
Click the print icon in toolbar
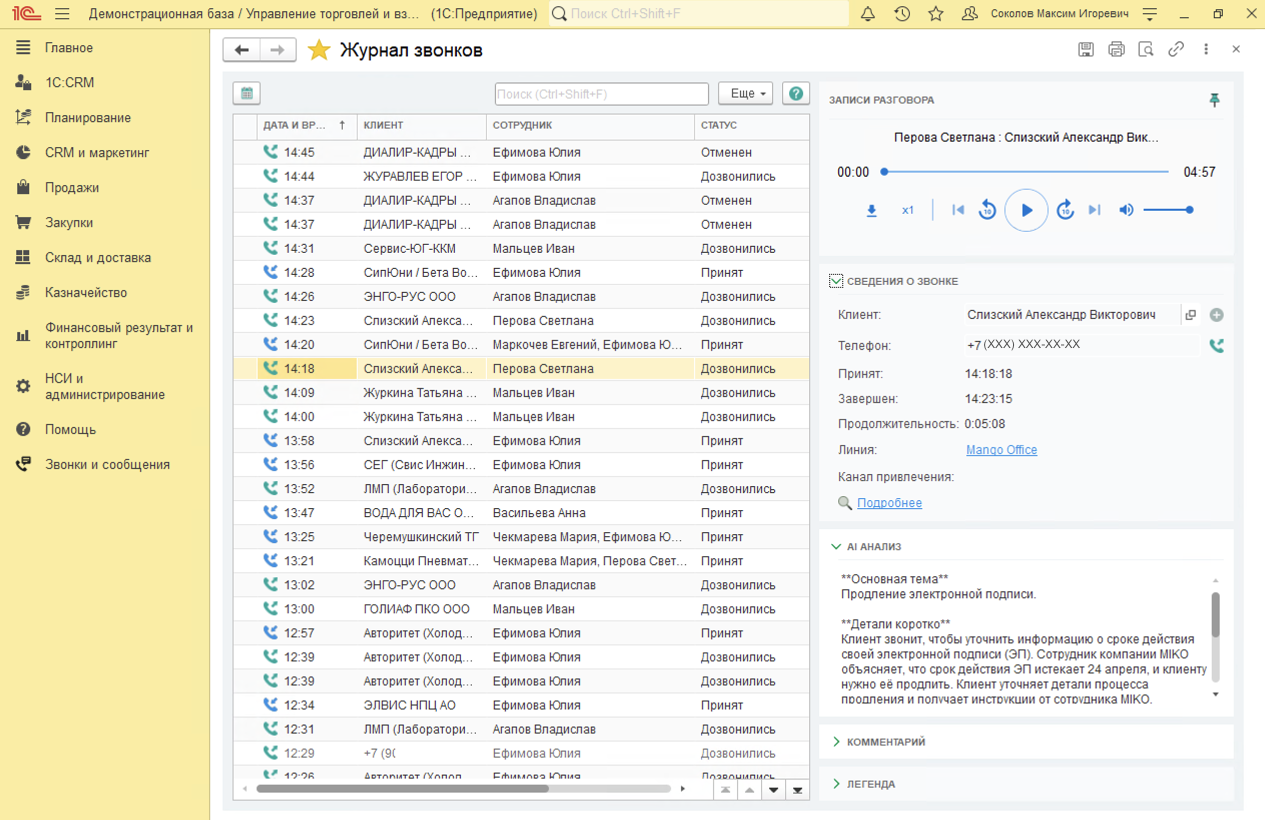pyautogui.click(x=1116, y=49)
